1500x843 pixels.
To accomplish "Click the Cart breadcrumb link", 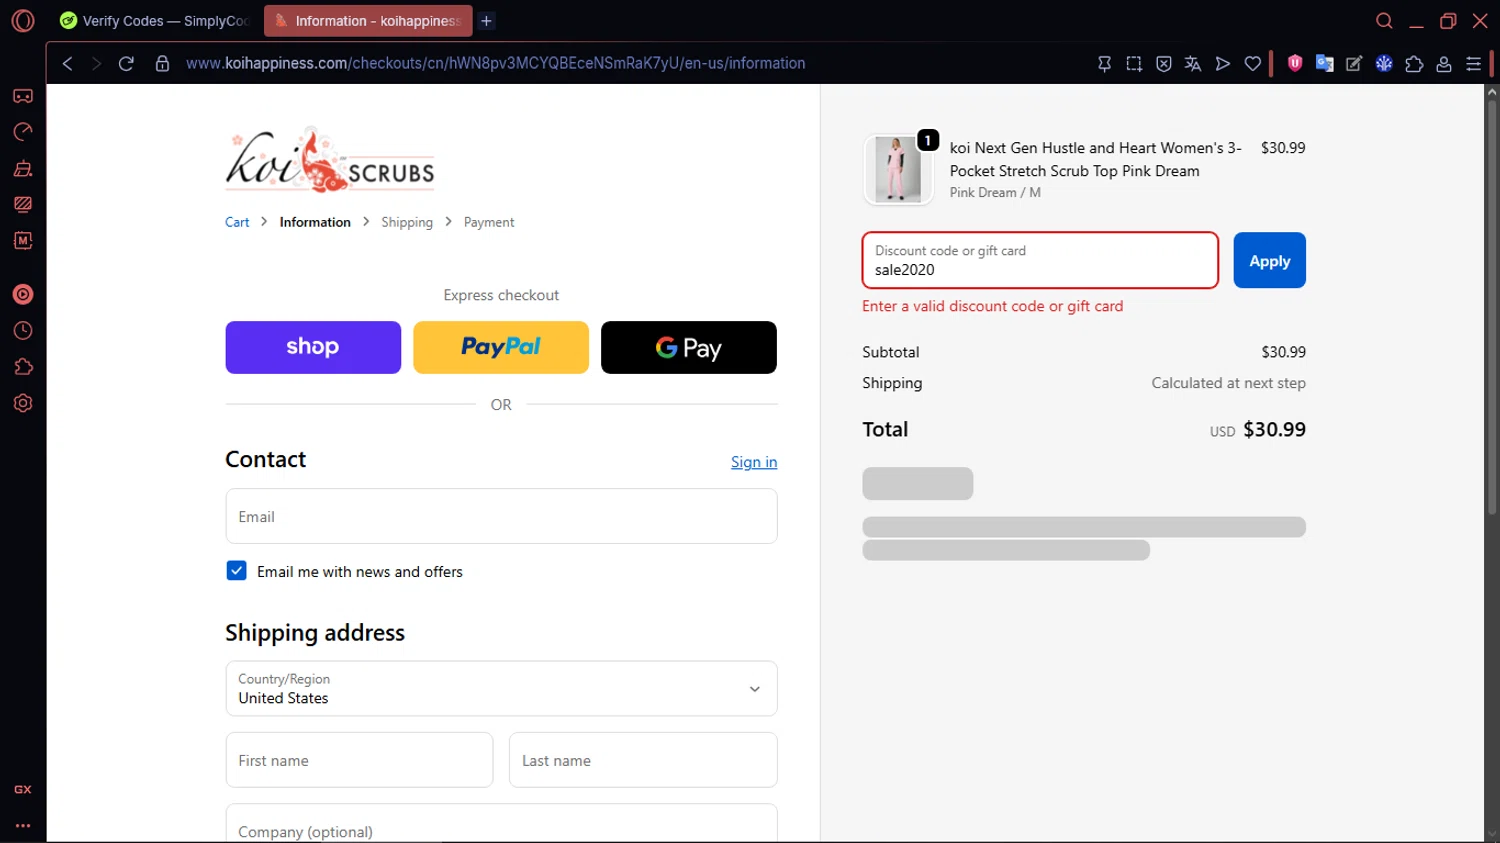I will click(x=237, y=222).
